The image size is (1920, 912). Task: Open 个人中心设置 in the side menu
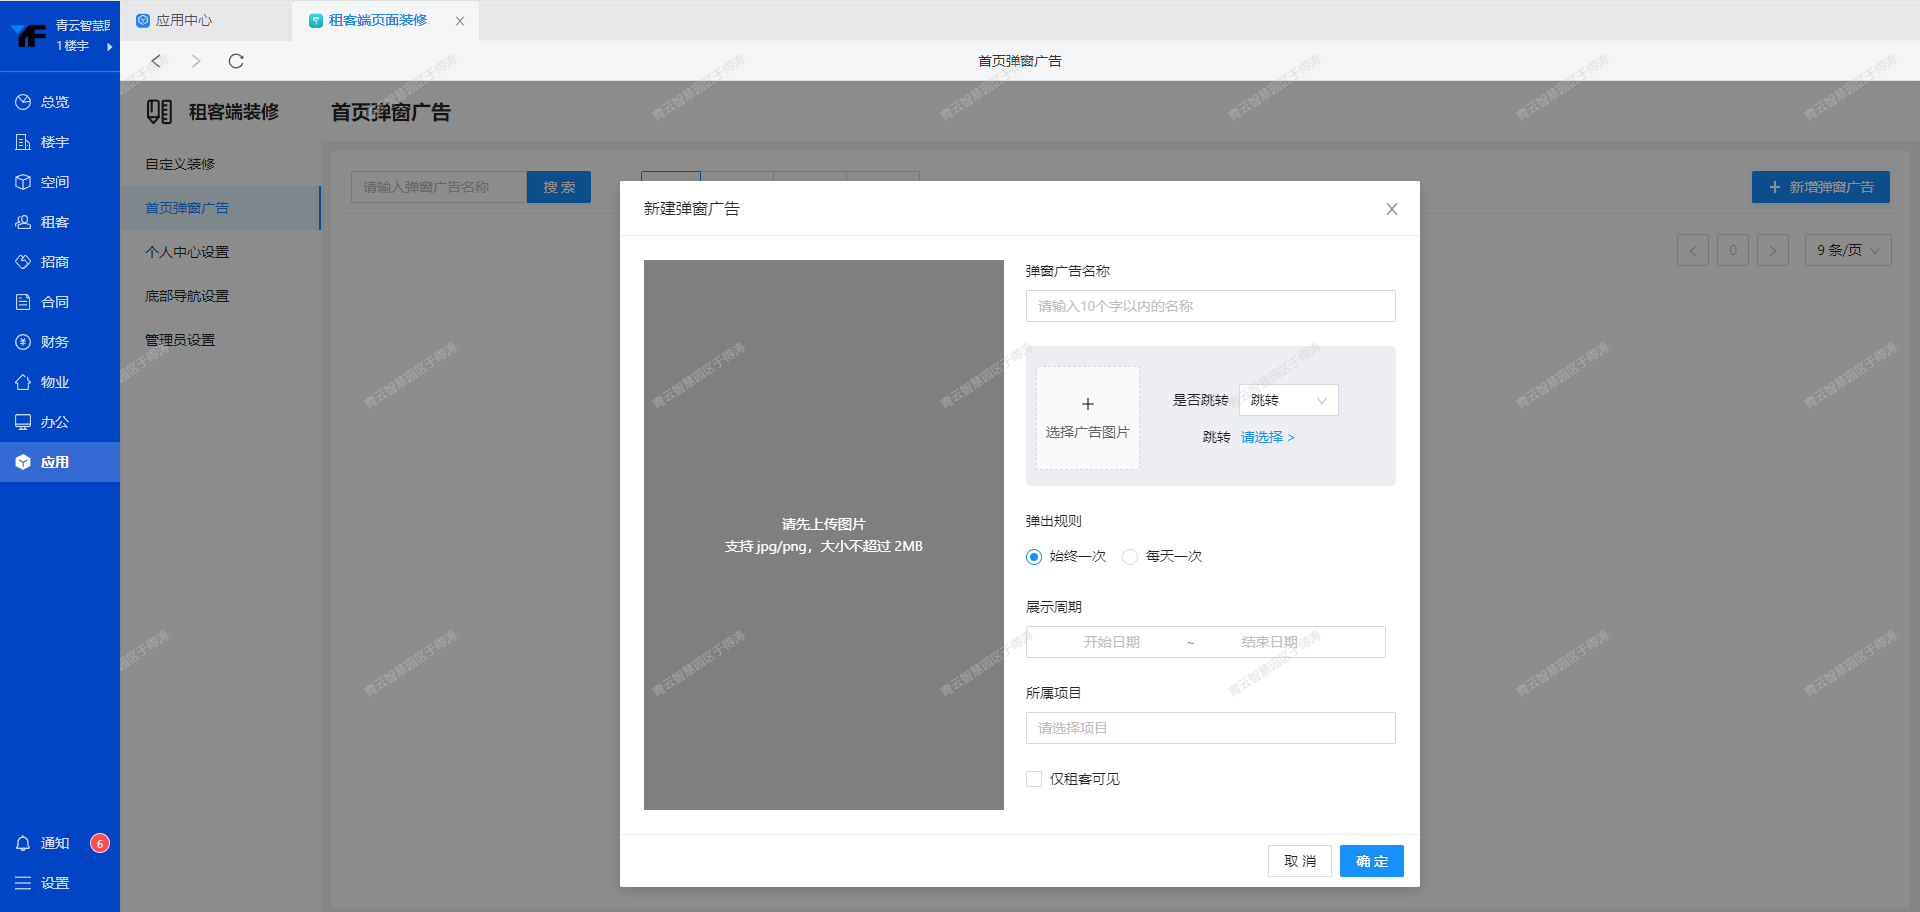click(187, 252)
